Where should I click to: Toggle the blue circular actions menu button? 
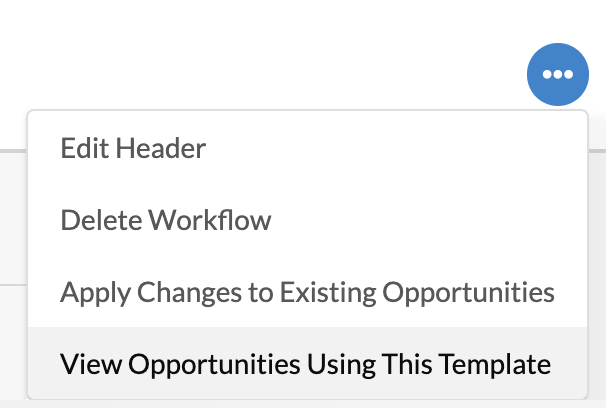[x=558, y=74]
